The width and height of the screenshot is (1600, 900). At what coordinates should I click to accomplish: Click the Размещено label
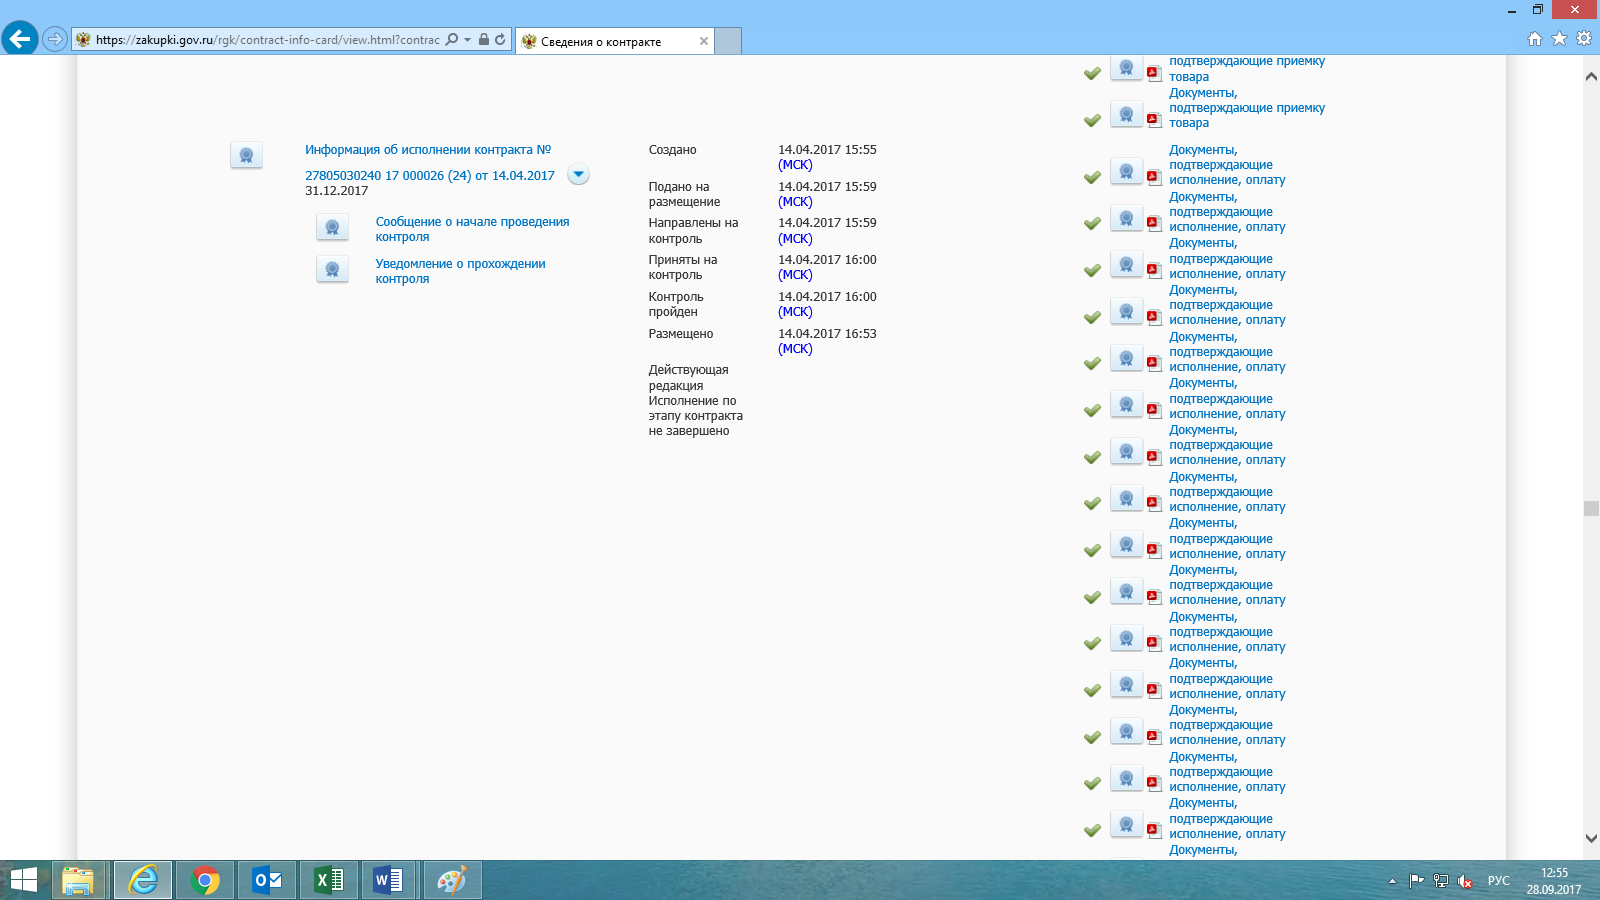pos(680,334)
